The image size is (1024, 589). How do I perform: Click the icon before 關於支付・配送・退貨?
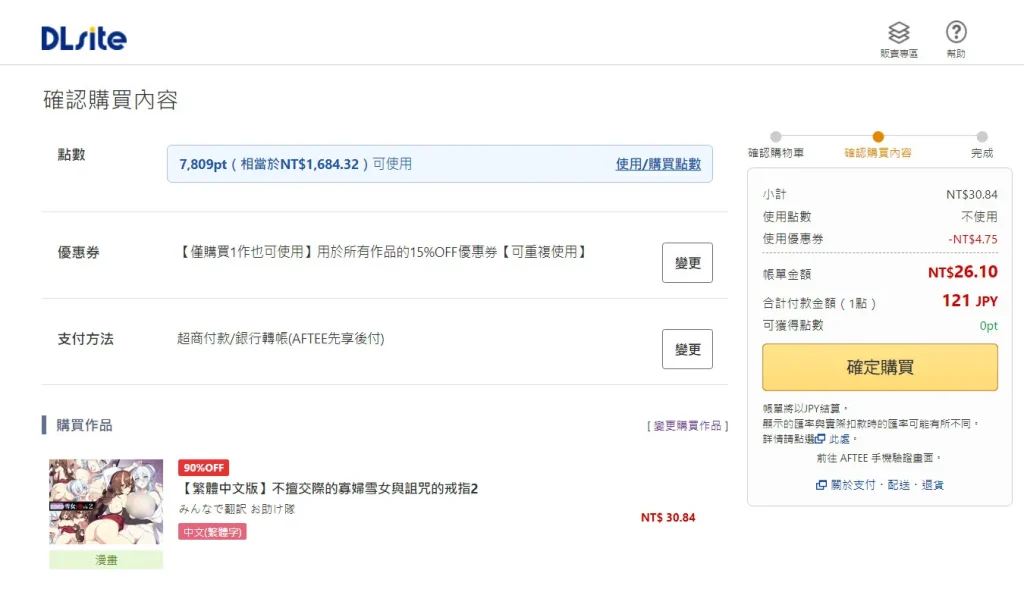[821, 485]
